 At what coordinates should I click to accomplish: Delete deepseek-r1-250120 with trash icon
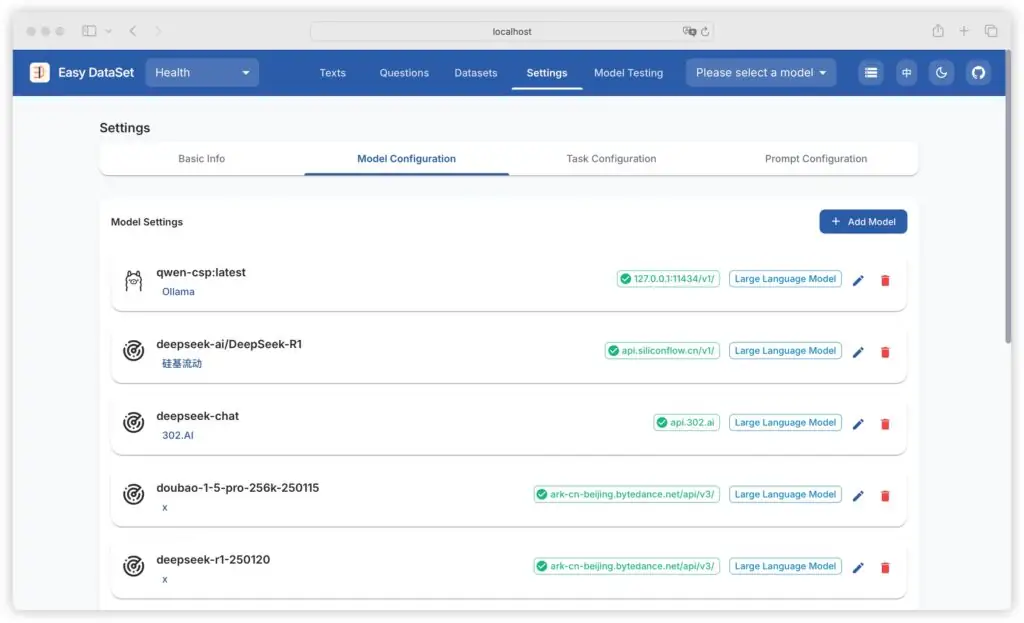tap(884, 567)
